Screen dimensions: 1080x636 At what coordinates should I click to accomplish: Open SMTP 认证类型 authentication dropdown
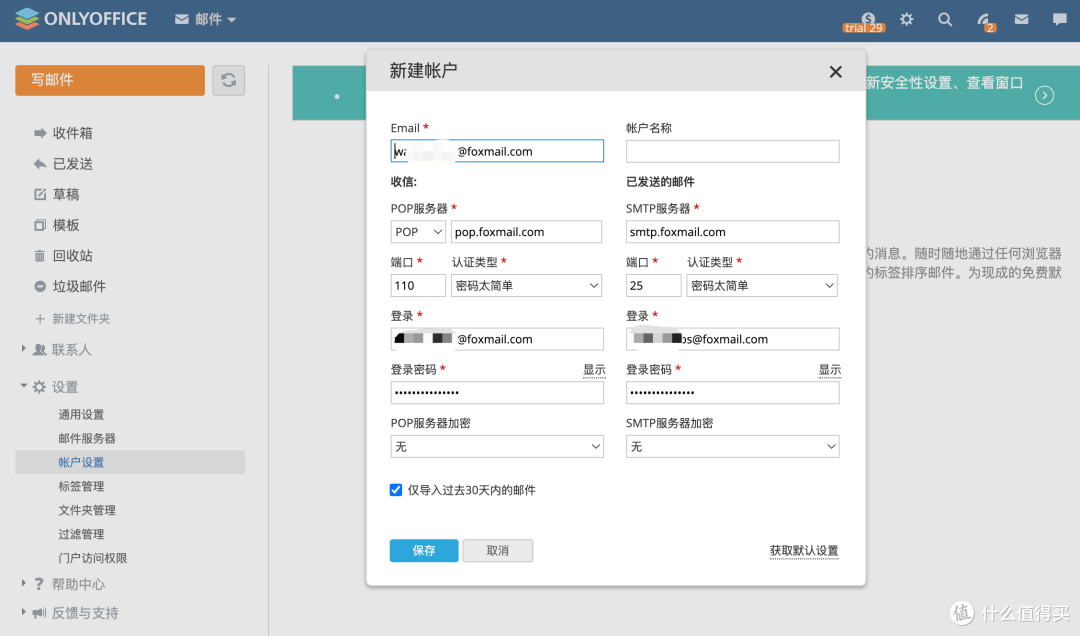[762, 286]
